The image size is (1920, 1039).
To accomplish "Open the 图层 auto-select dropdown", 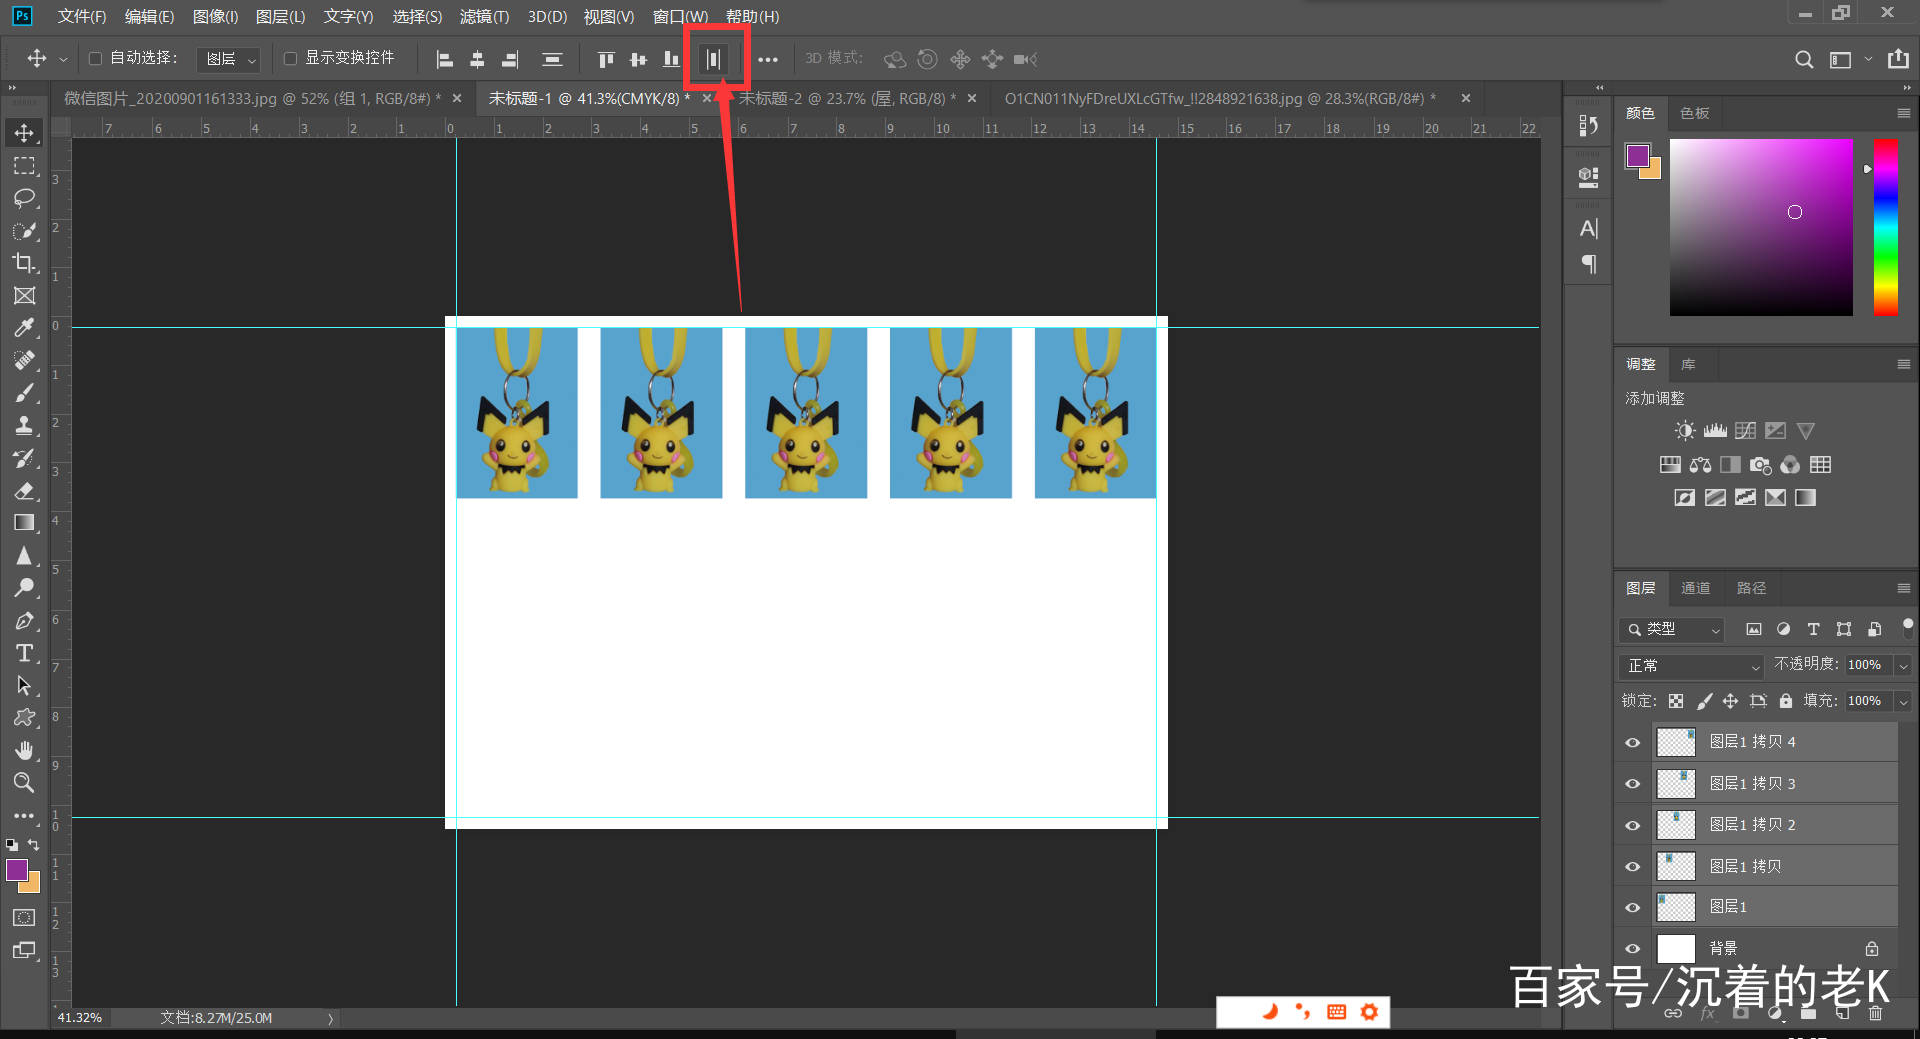I will click(229, 60).
